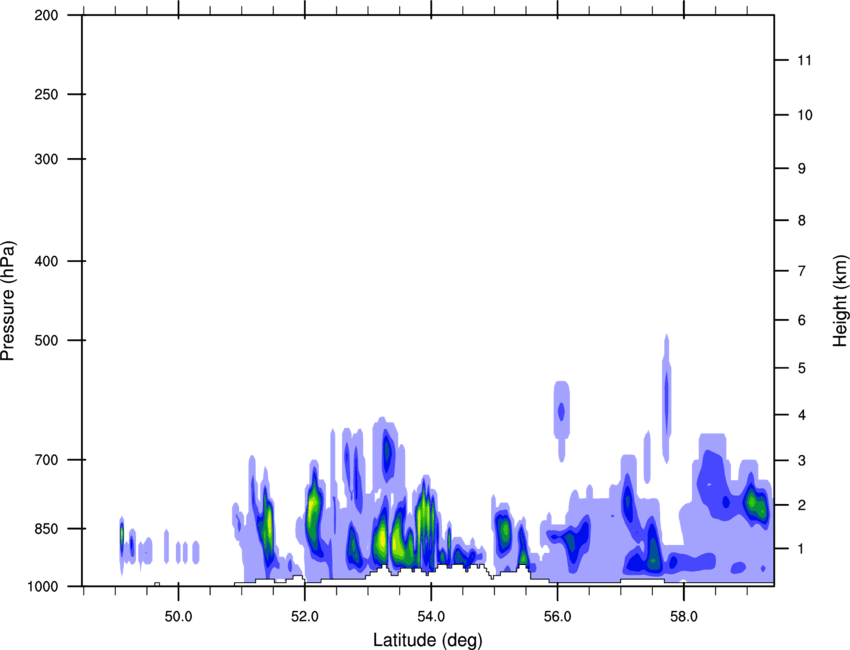Click the 54.0 latitude tick label

431,616
